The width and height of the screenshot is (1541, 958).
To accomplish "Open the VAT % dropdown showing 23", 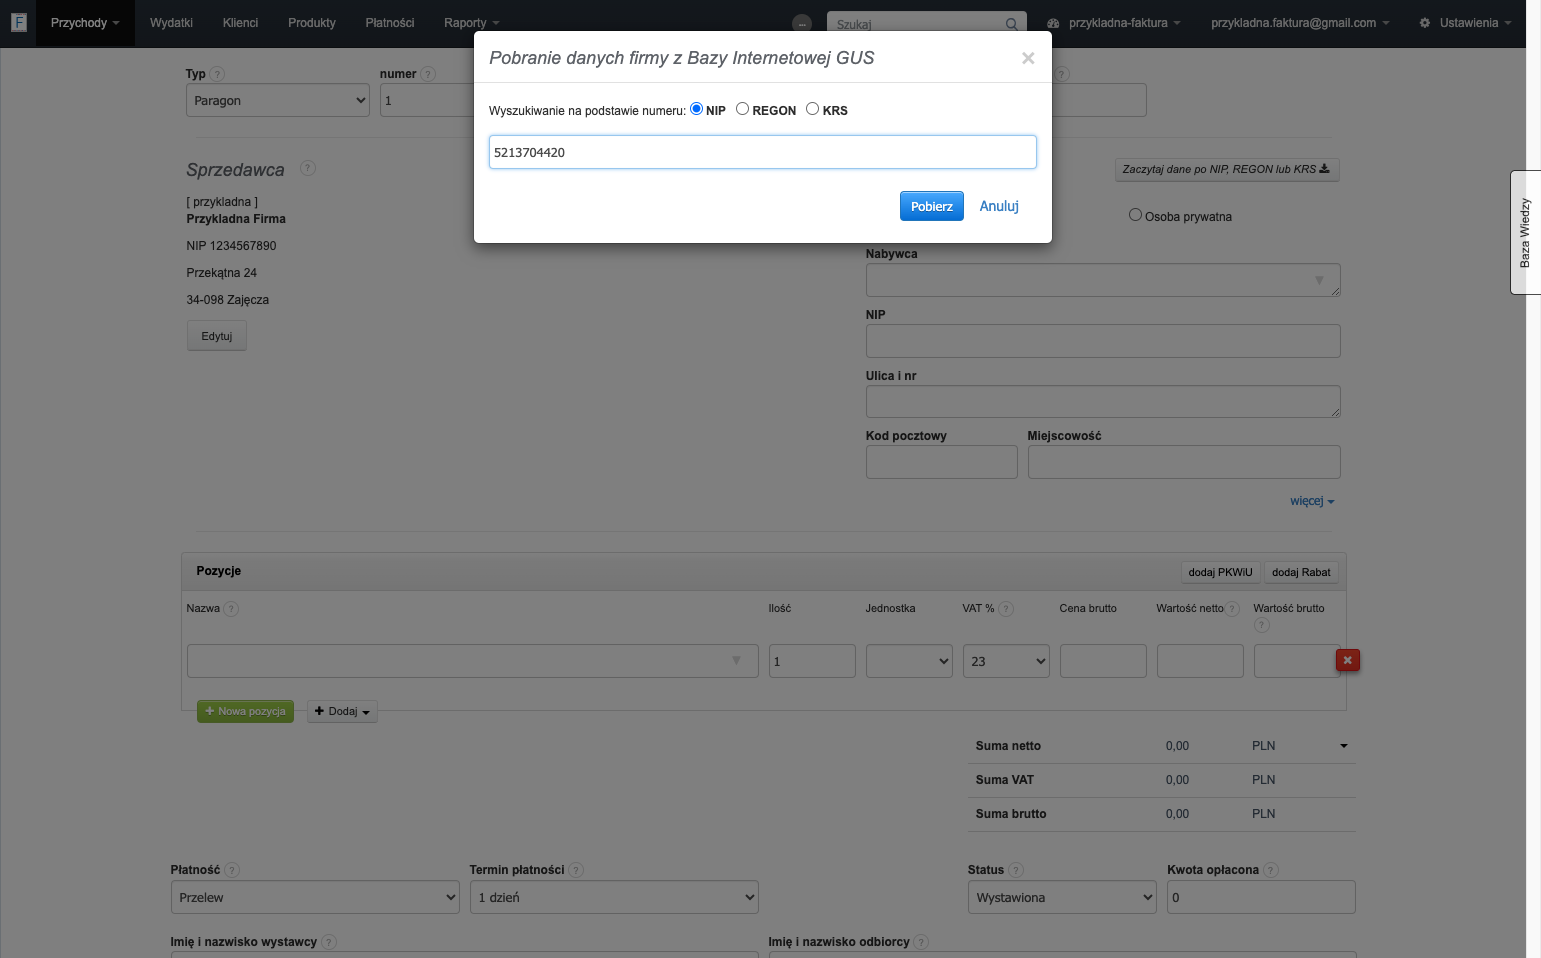I will pyautogui.click(x=1006, y=661).
